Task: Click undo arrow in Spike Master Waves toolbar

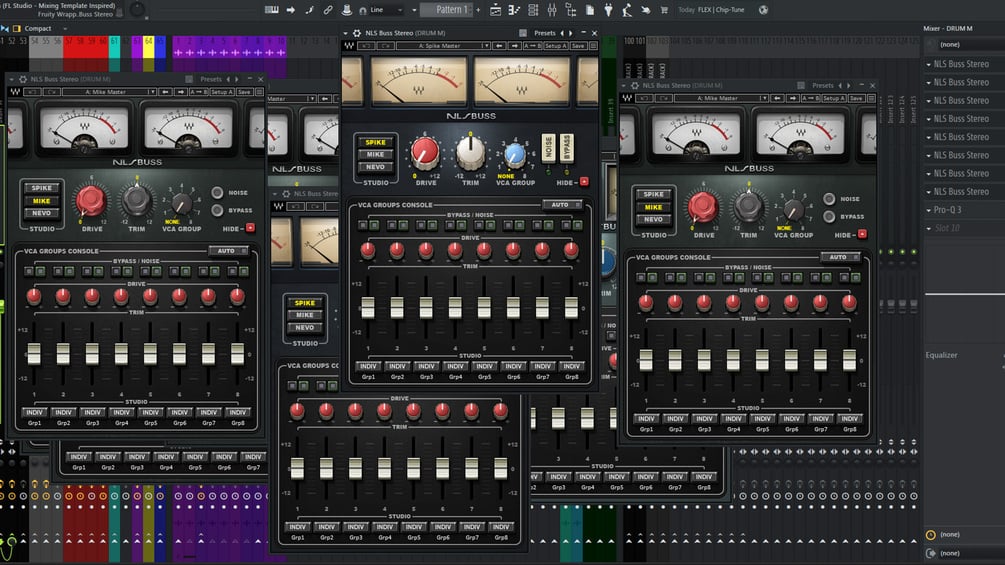Action: click(366, 45)
